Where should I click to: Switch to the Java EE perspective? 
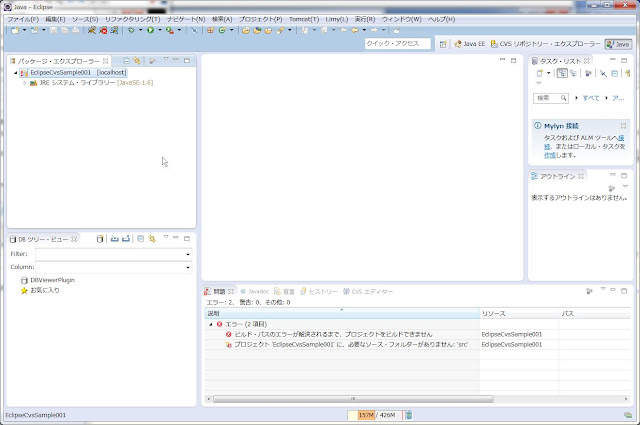click(x=469, y=44)
